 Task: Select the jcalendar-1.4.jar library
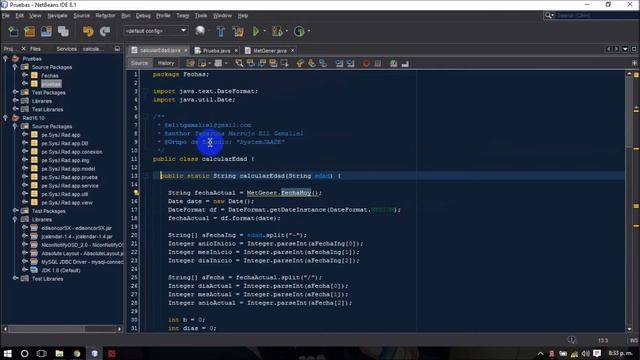[x=77, y=236]
